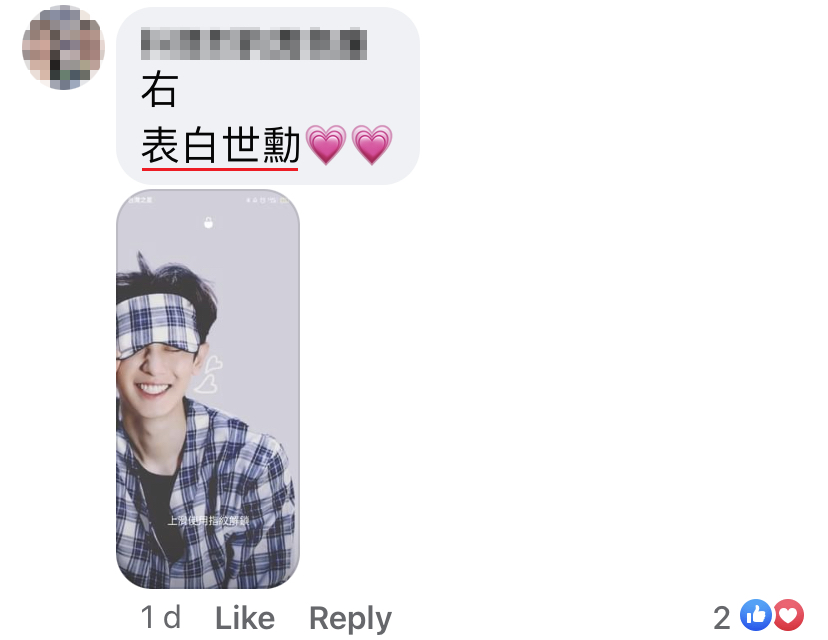The image size is (828, 640).
Task: Click the character 右 in the comment
Action: [159, 90]
